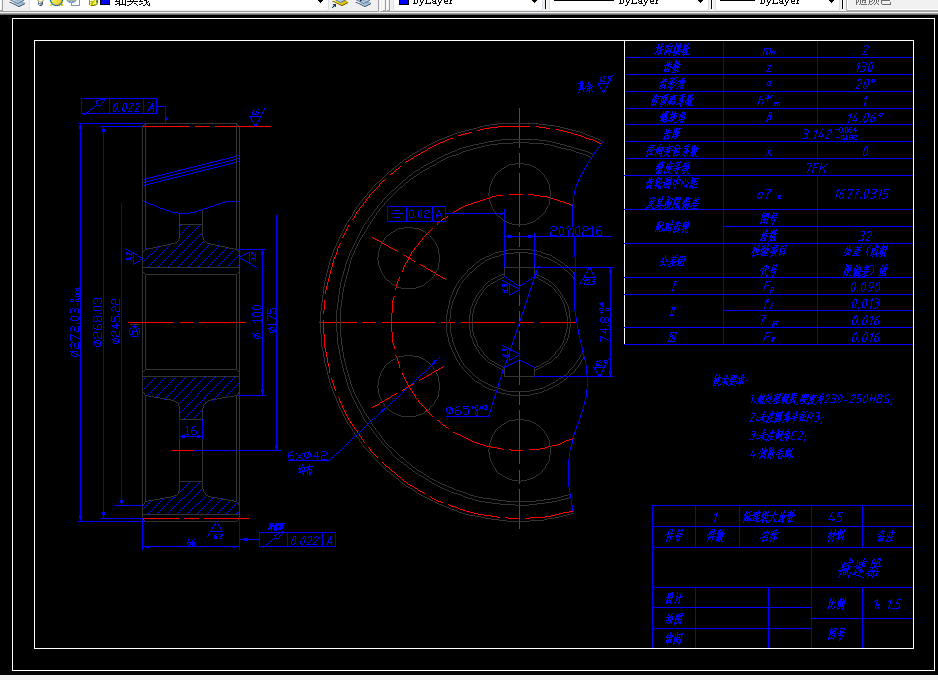Select modification coefficient value 0

click(865, 151)
